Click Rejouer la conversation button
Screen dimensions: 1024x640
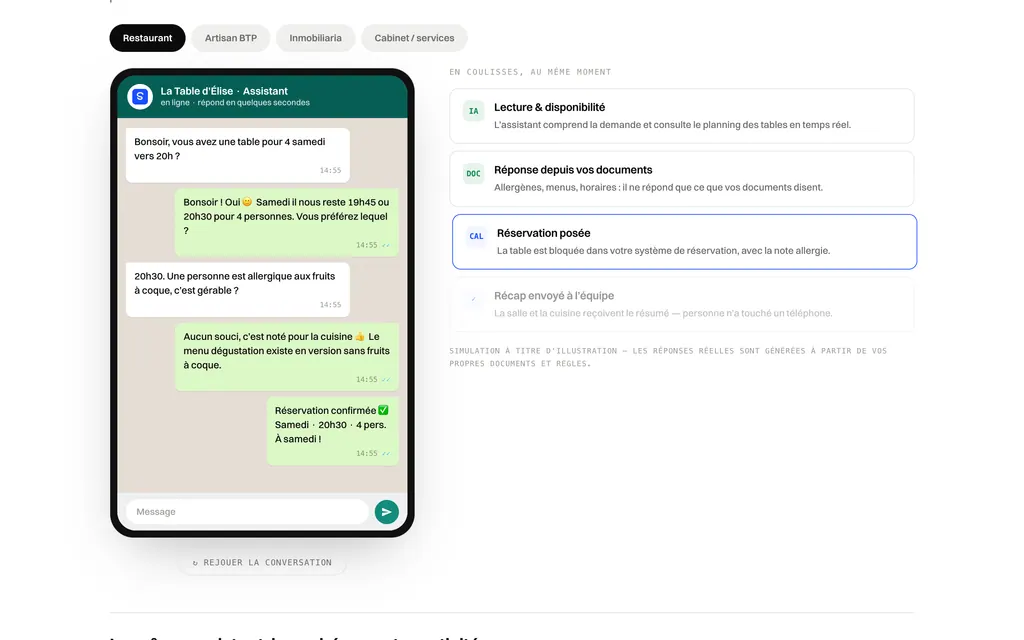pyautogui.click(x=262, y=562)
